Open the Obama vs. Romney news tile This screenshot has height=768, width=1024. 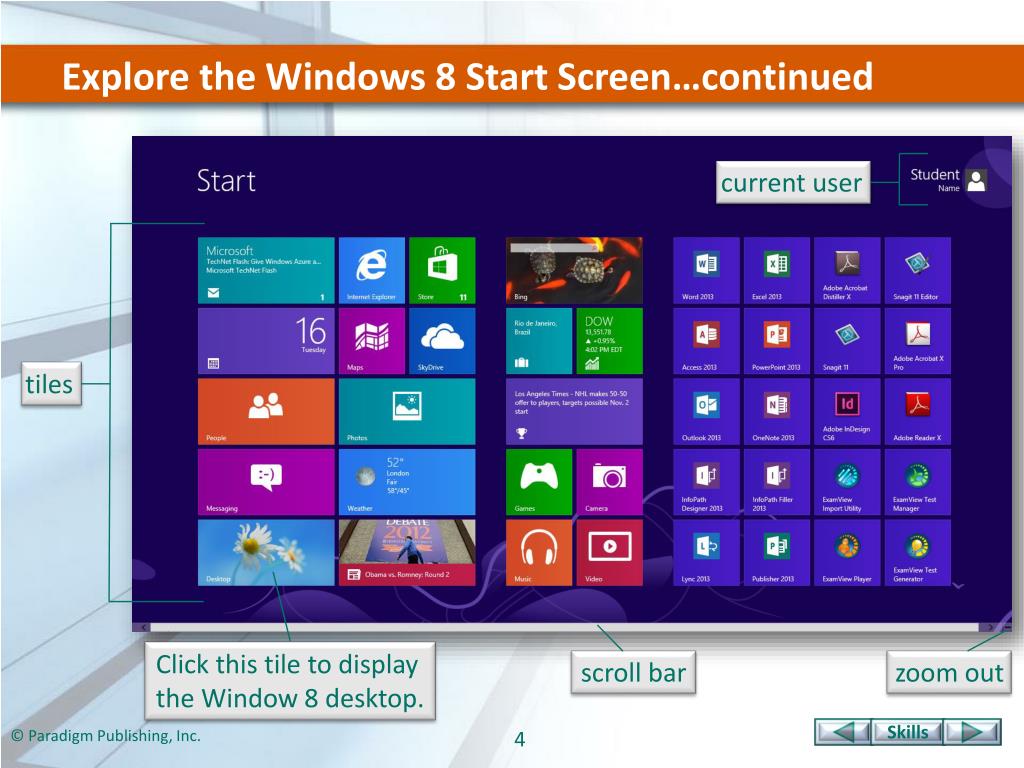(407, 552)
